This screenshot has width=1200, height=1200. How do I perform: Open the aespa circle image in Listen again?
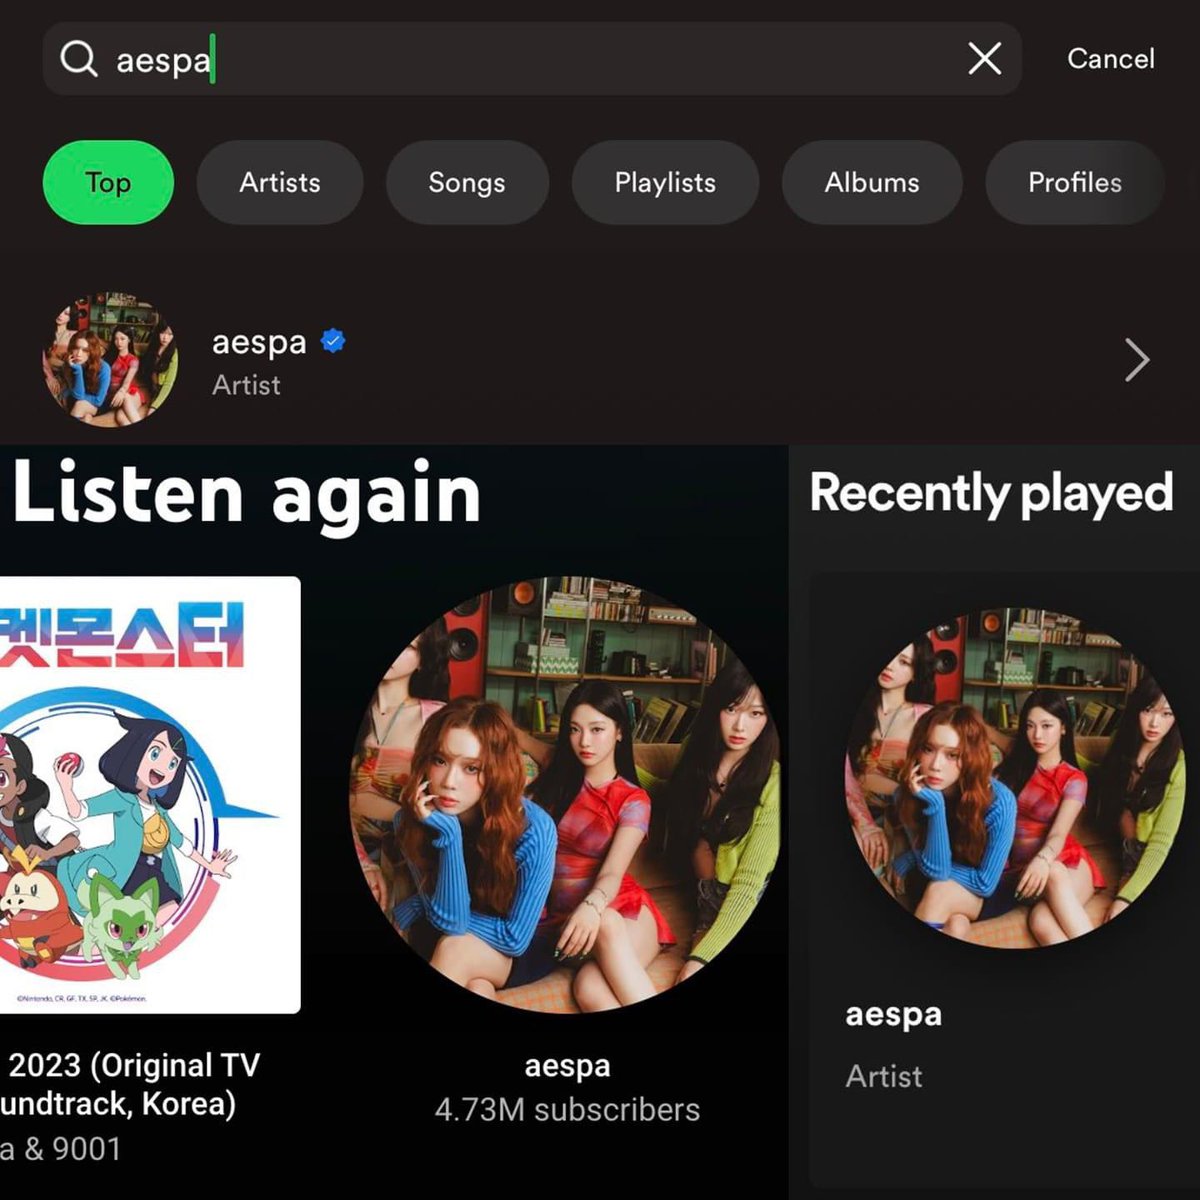click(x=564, y=793)
